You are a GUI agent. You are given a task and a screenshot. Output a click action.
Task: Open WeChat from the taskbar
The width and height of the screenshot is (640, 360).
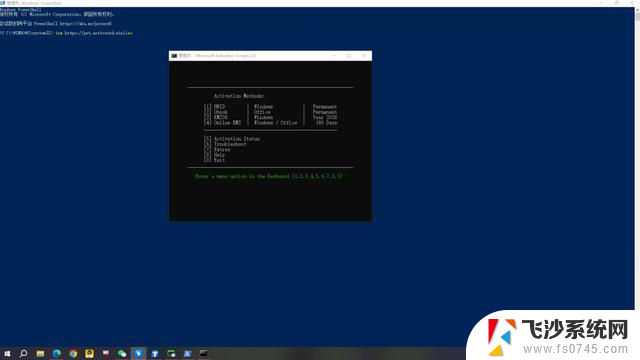122,353
